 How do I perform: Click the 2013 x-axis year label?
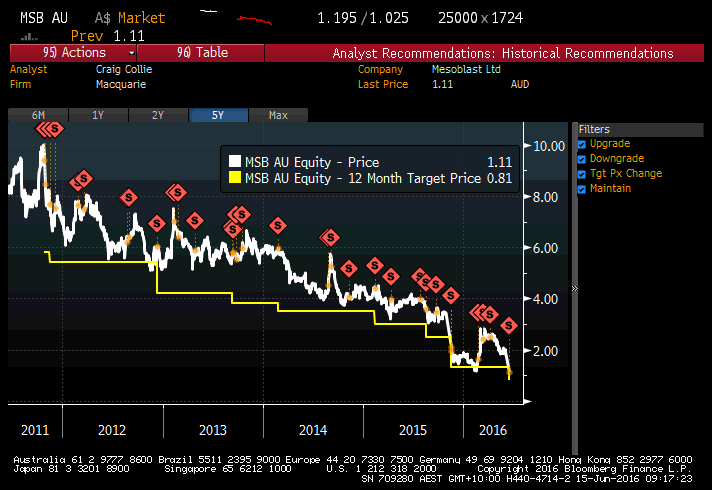point(213,430)
